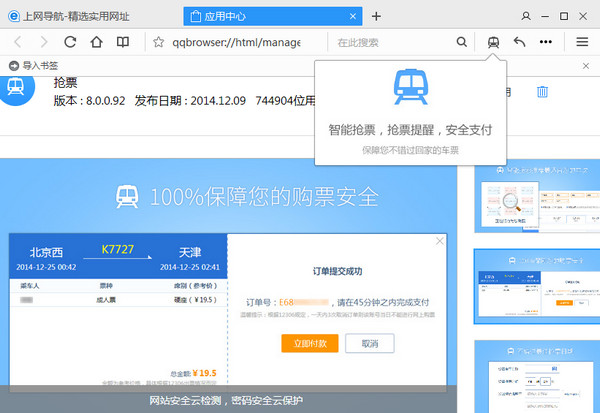
Task: Open the hamburger main menu
Action: (x=582, y=42)
